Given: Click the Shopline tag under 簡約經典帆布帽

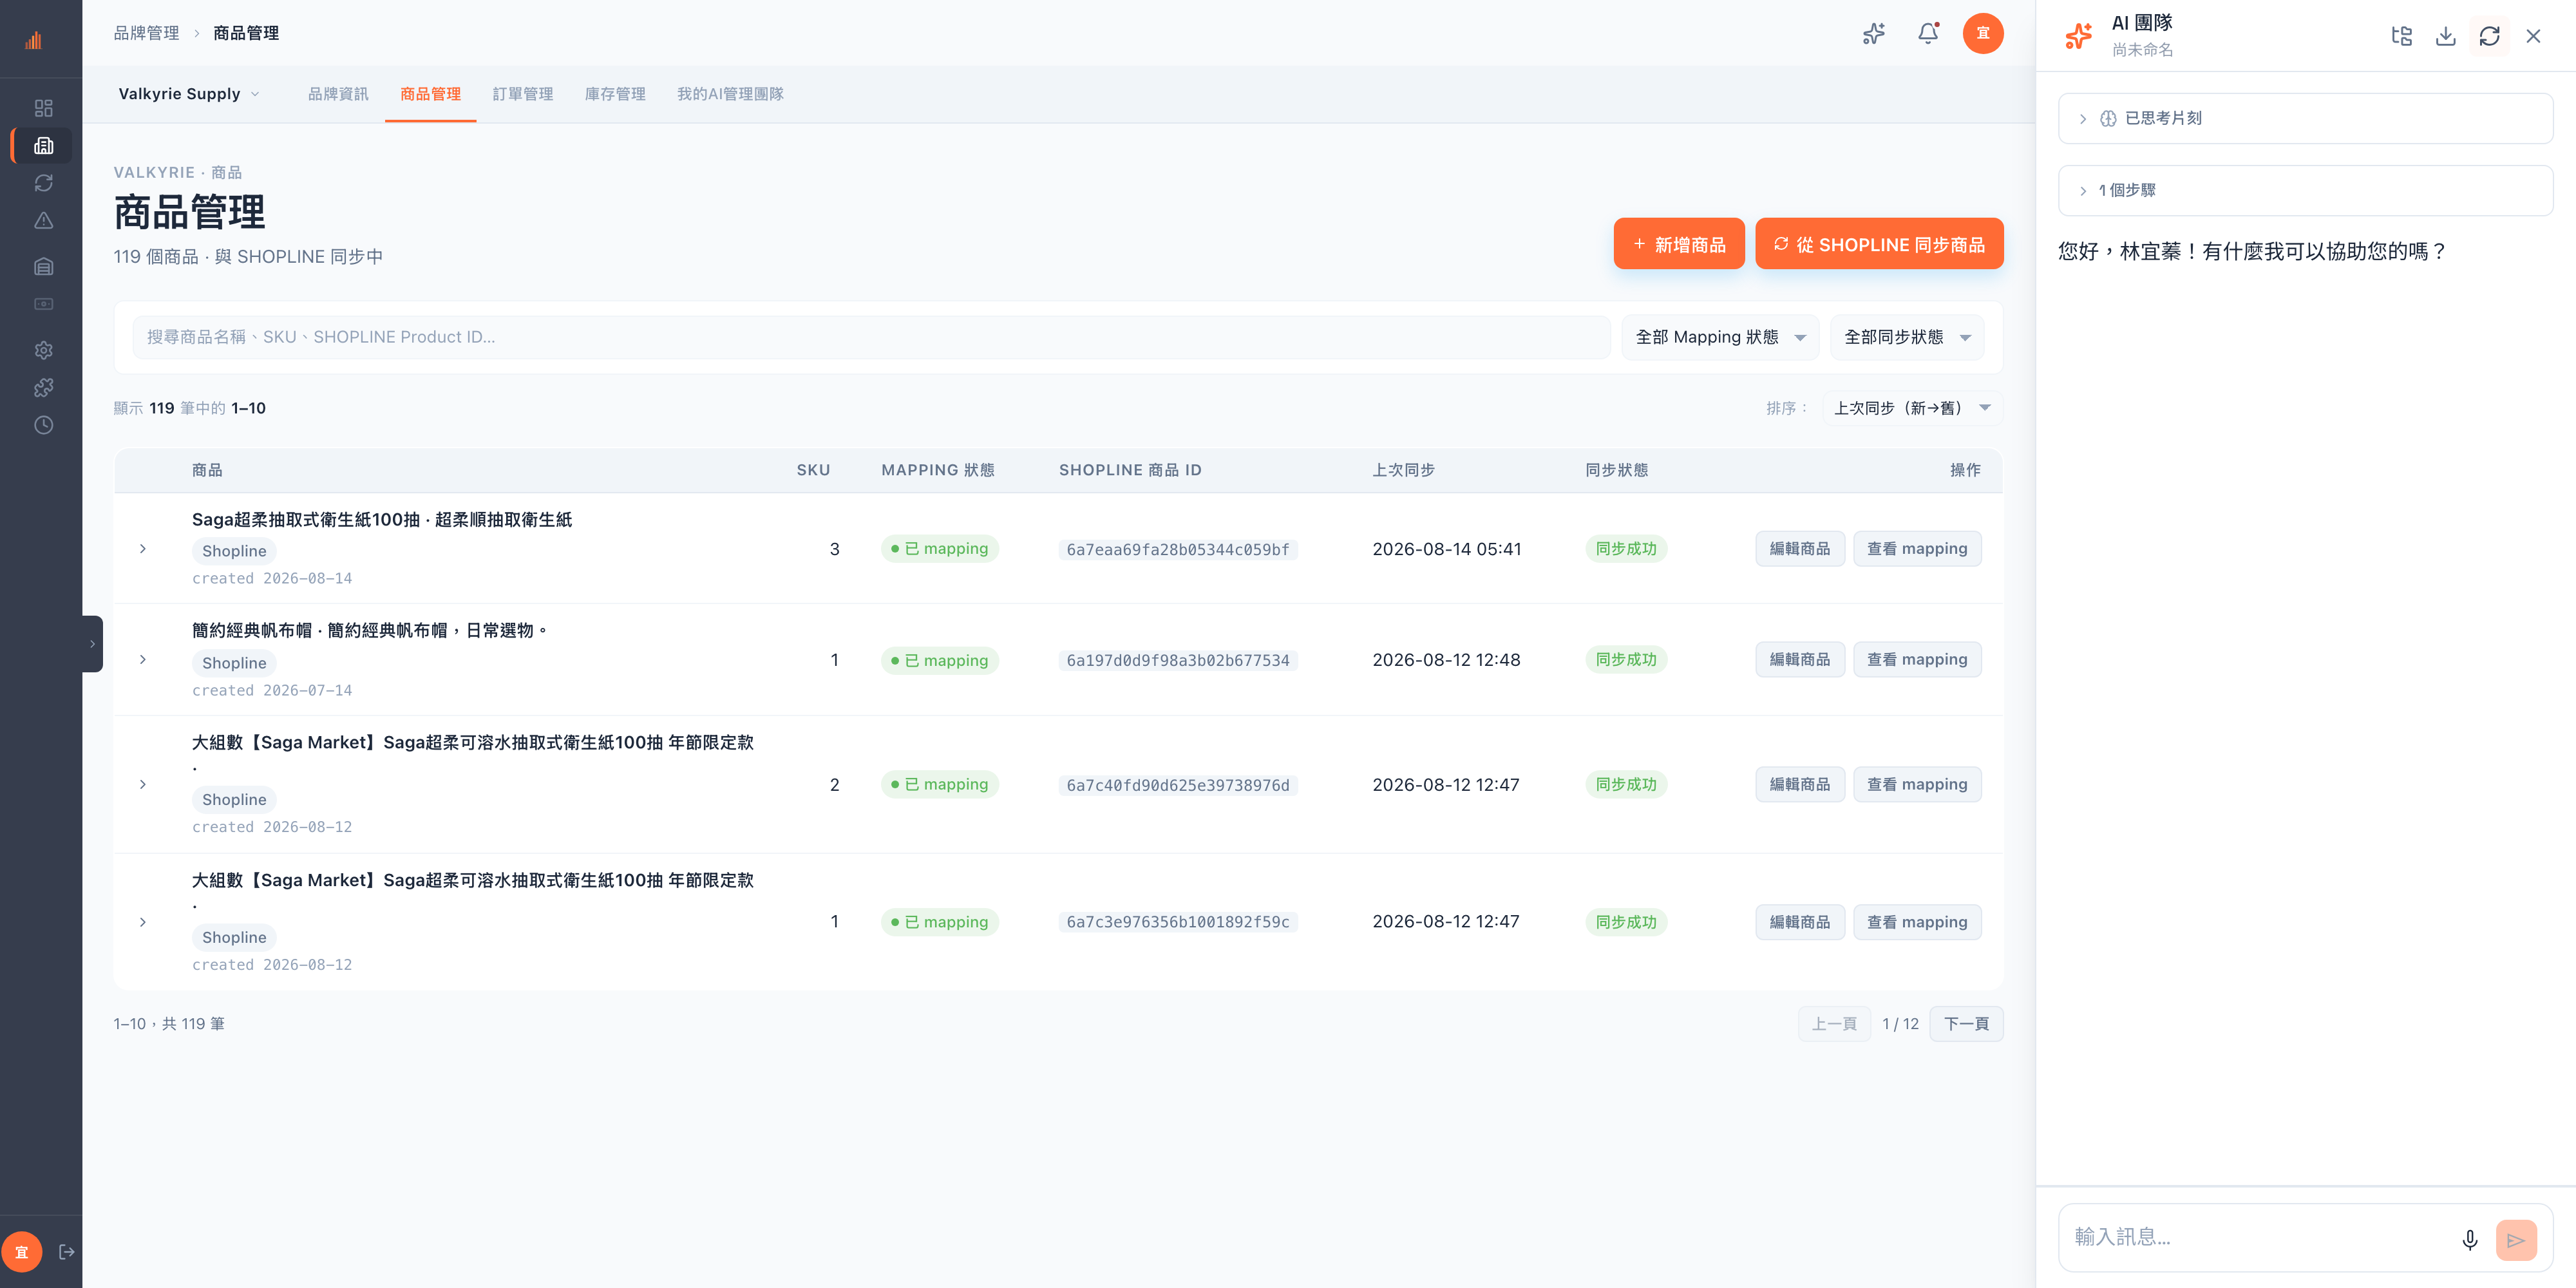Looking at the screenshot, I should [x=234, y=663].
